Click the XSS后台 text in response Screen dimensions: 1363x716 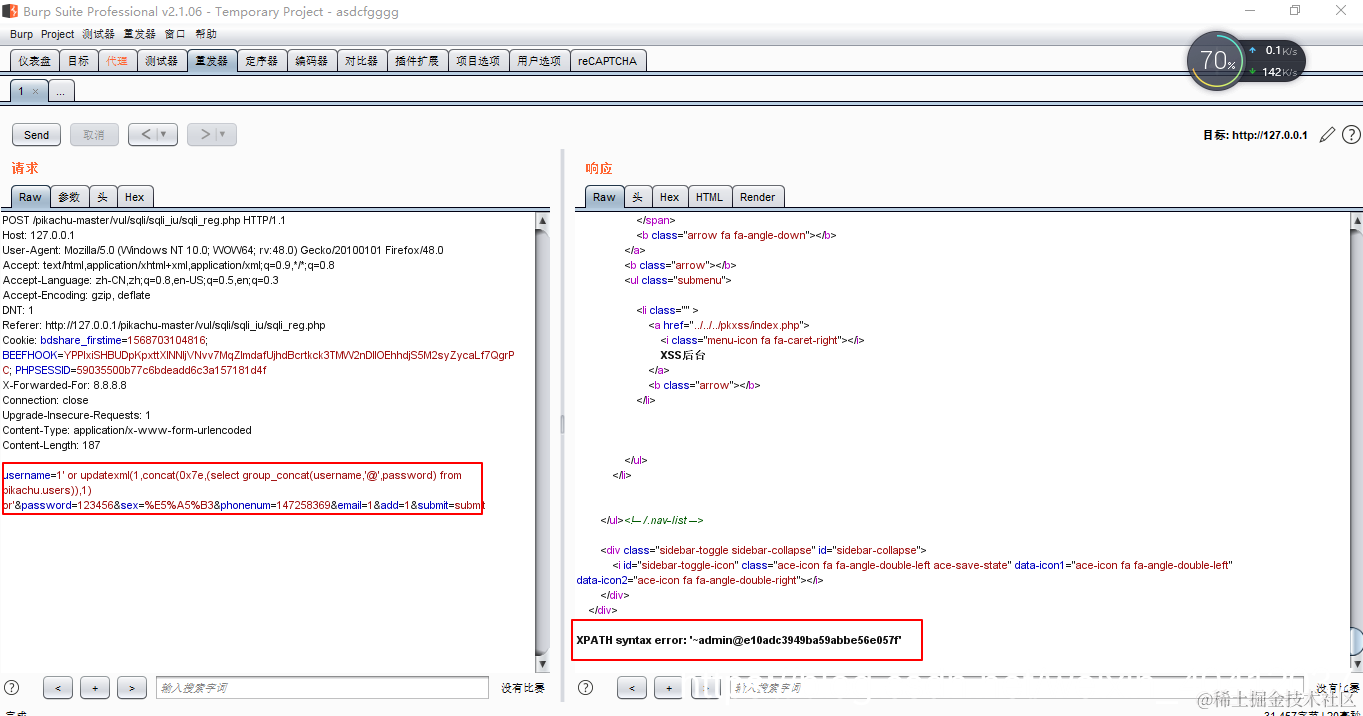point(683,355)
